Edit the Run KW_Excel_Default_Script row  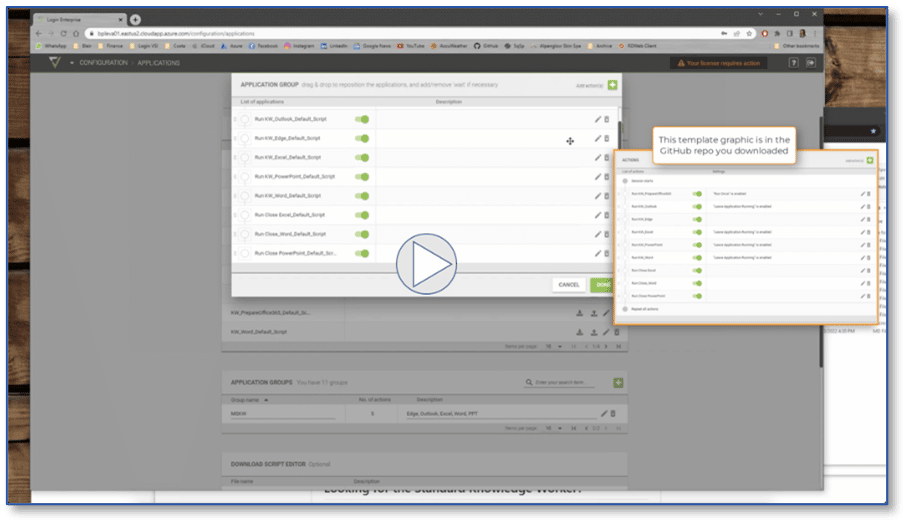pyautogui.click(x=598, y=157)
